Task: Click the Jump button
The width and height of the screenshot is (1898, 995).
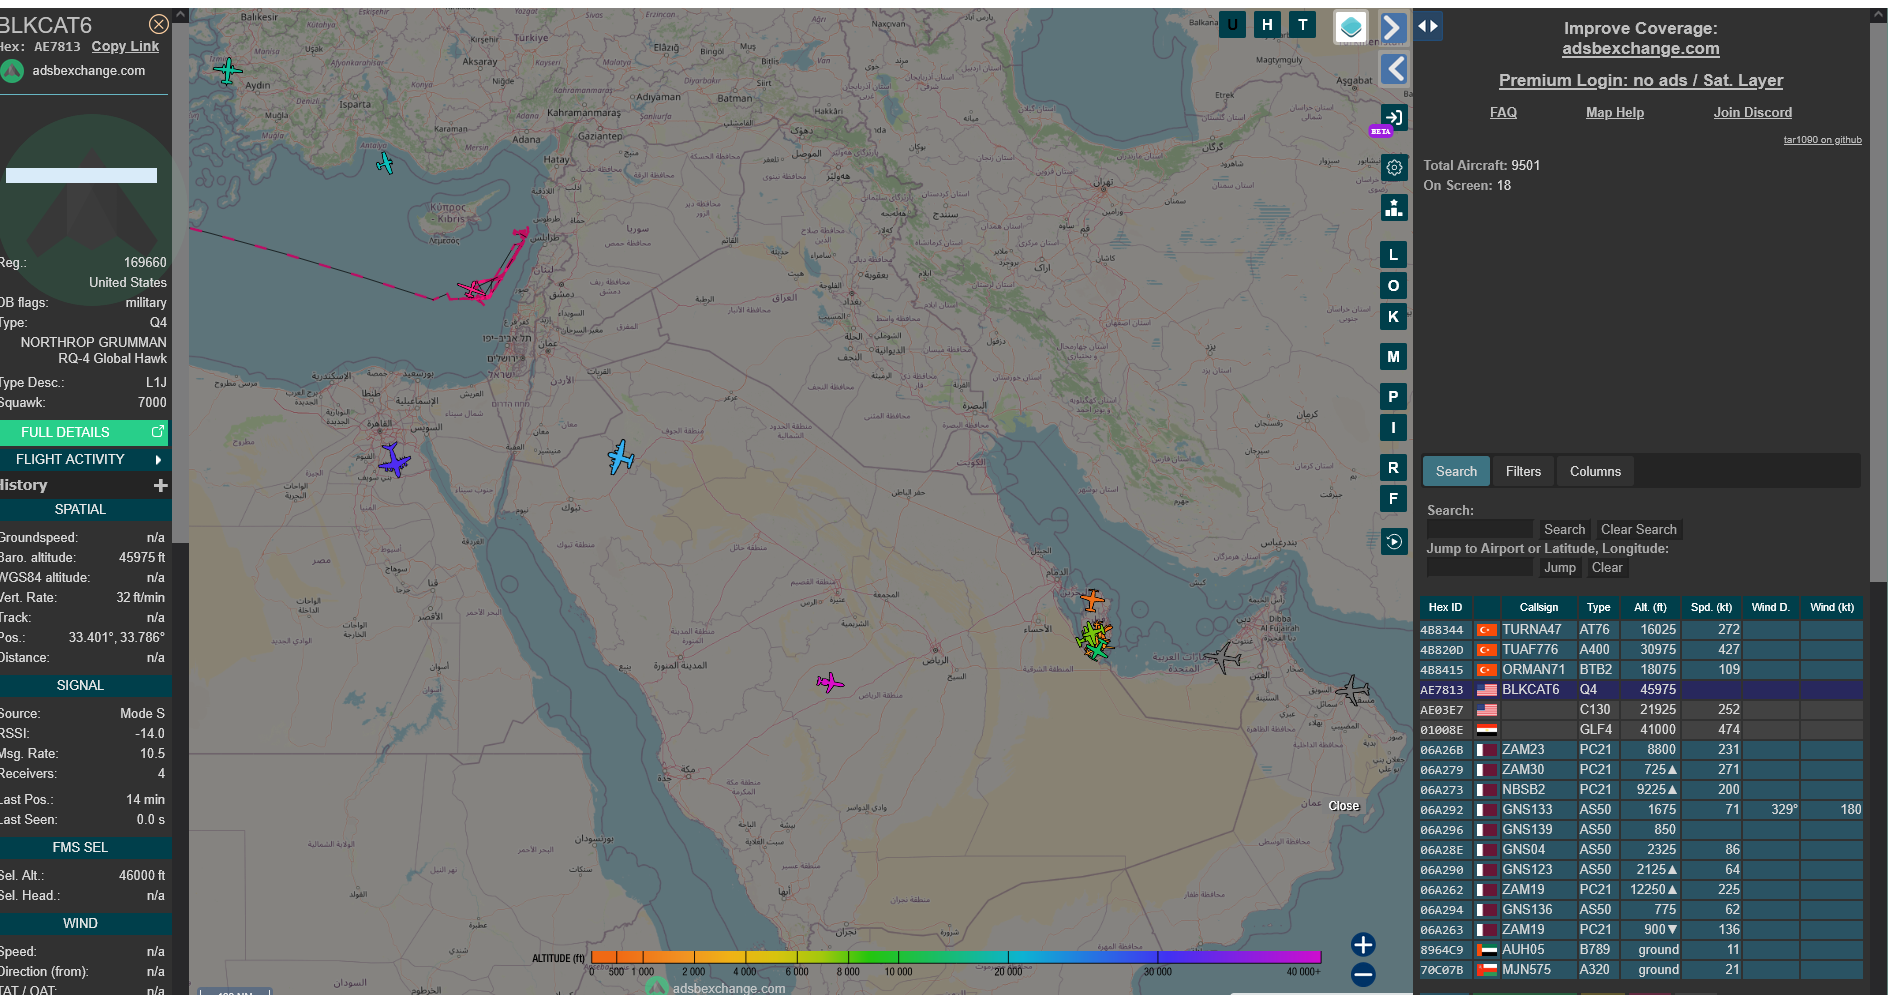Action: point(1559,567)
